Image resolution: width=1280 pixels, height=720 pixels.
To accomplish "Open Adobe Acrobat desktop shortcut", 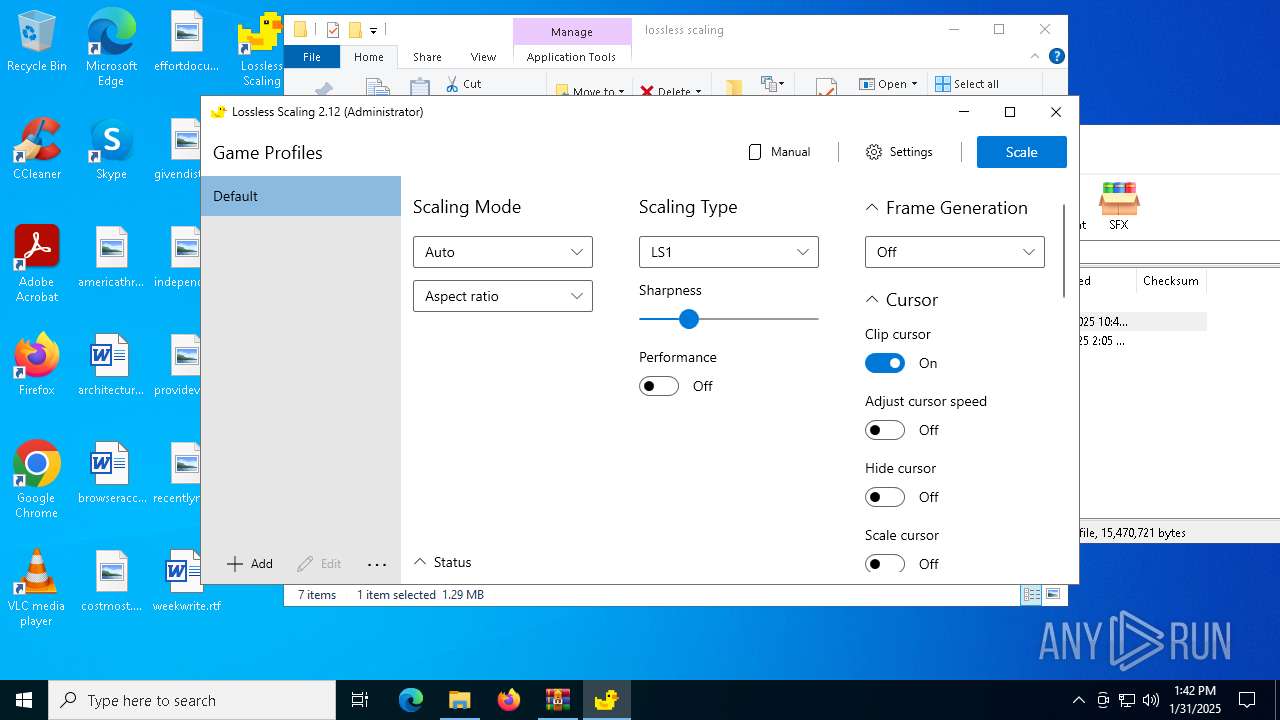I will click(37, 264).
